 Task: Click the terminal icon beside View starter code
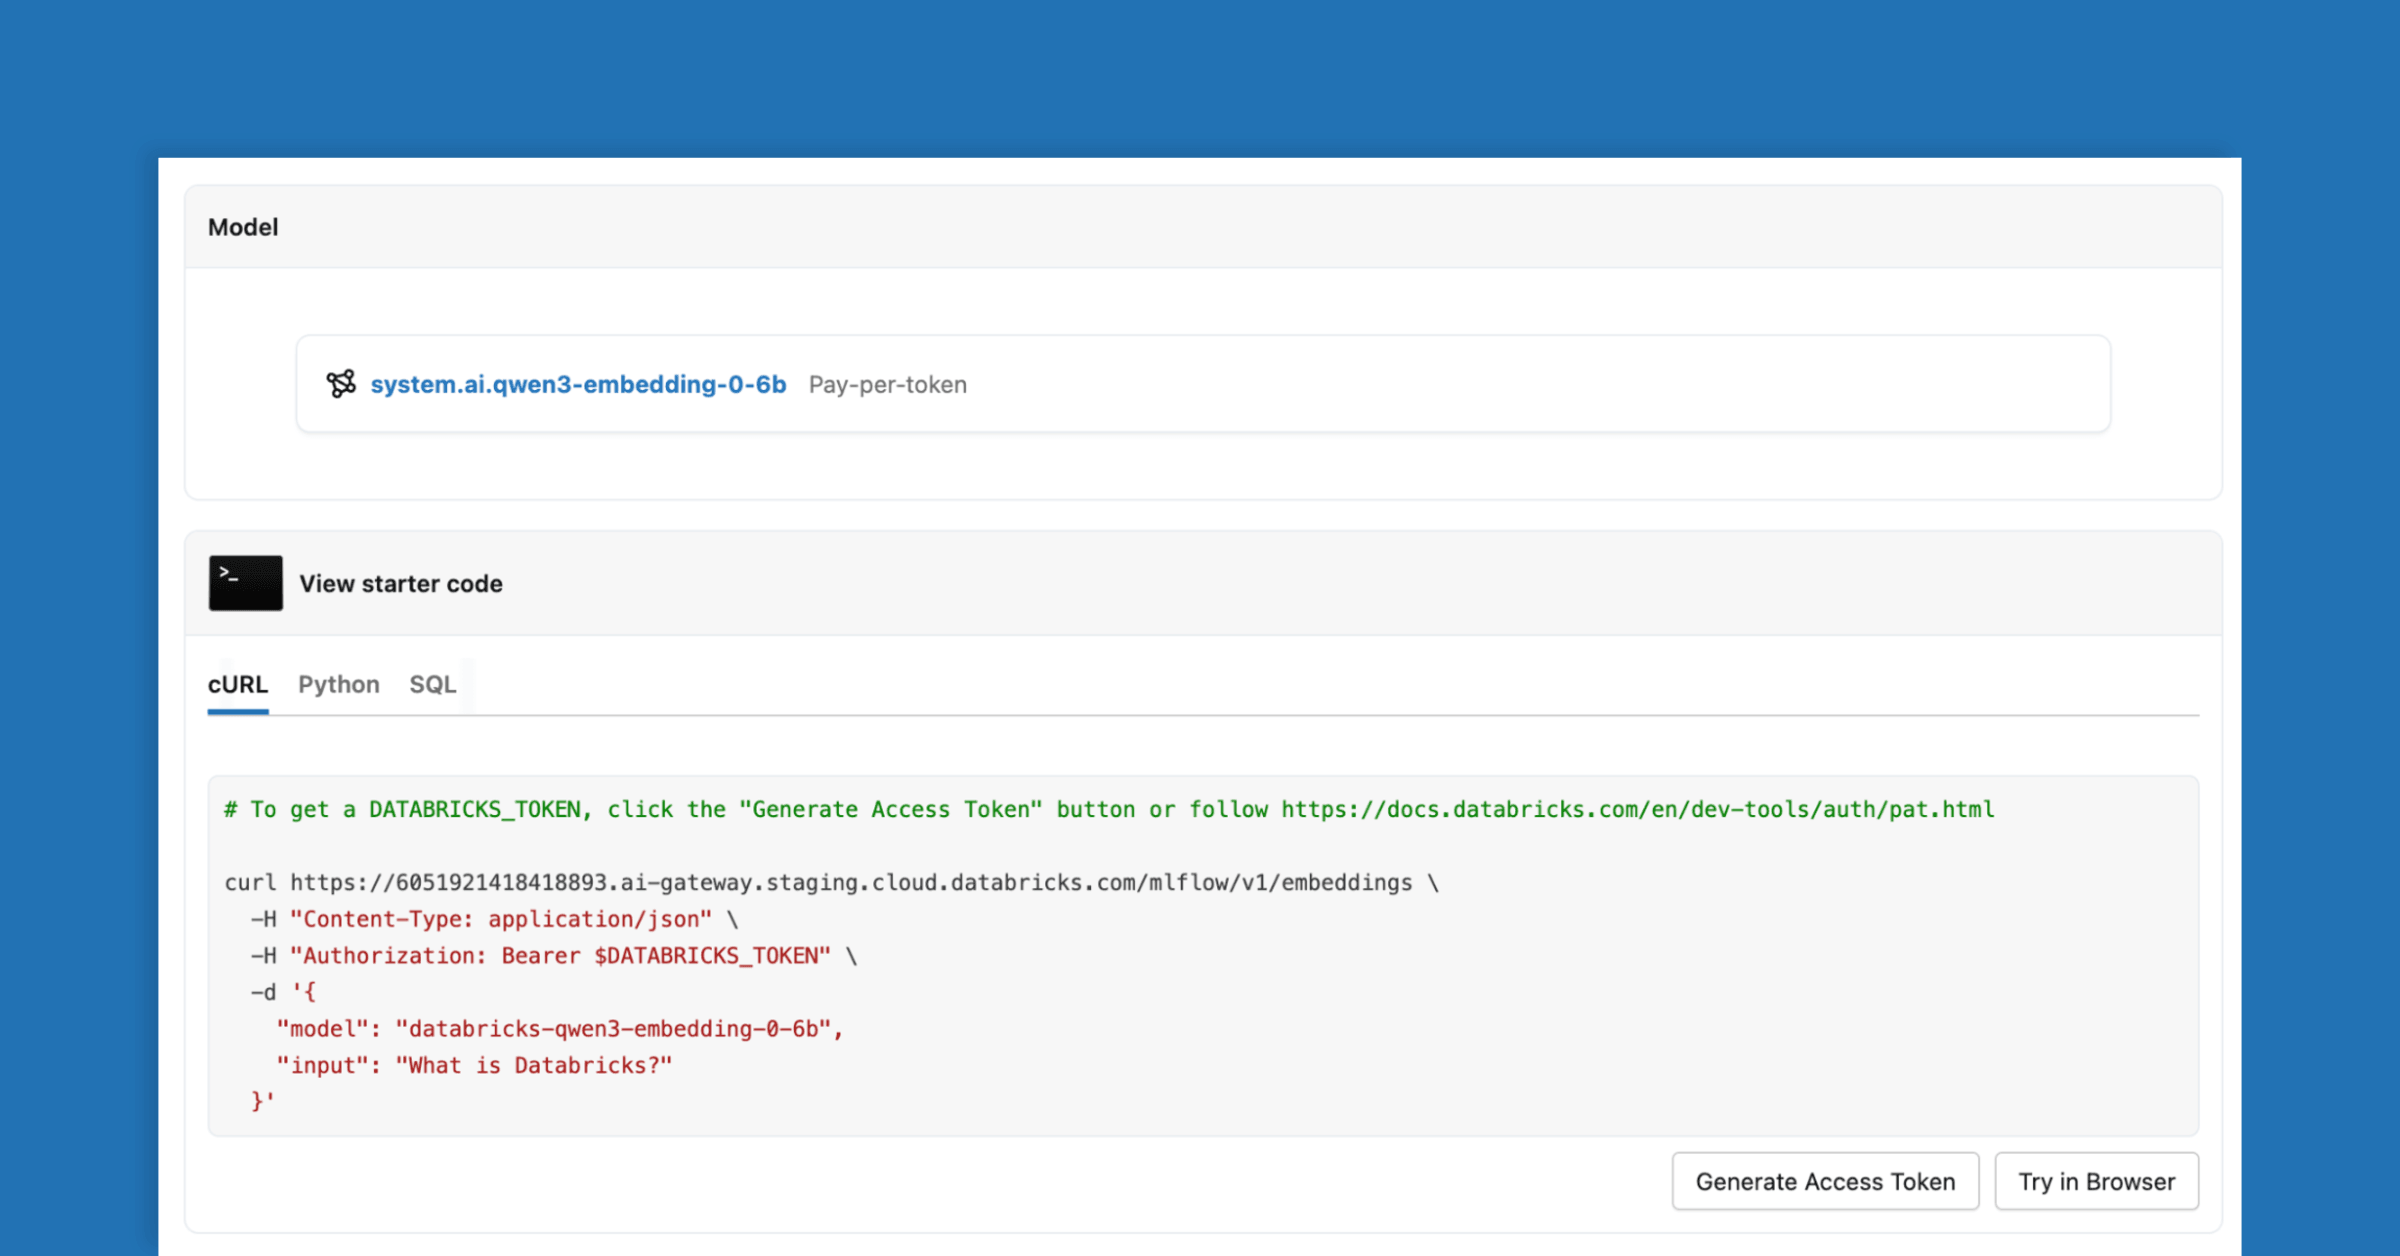tap(245, 583)
